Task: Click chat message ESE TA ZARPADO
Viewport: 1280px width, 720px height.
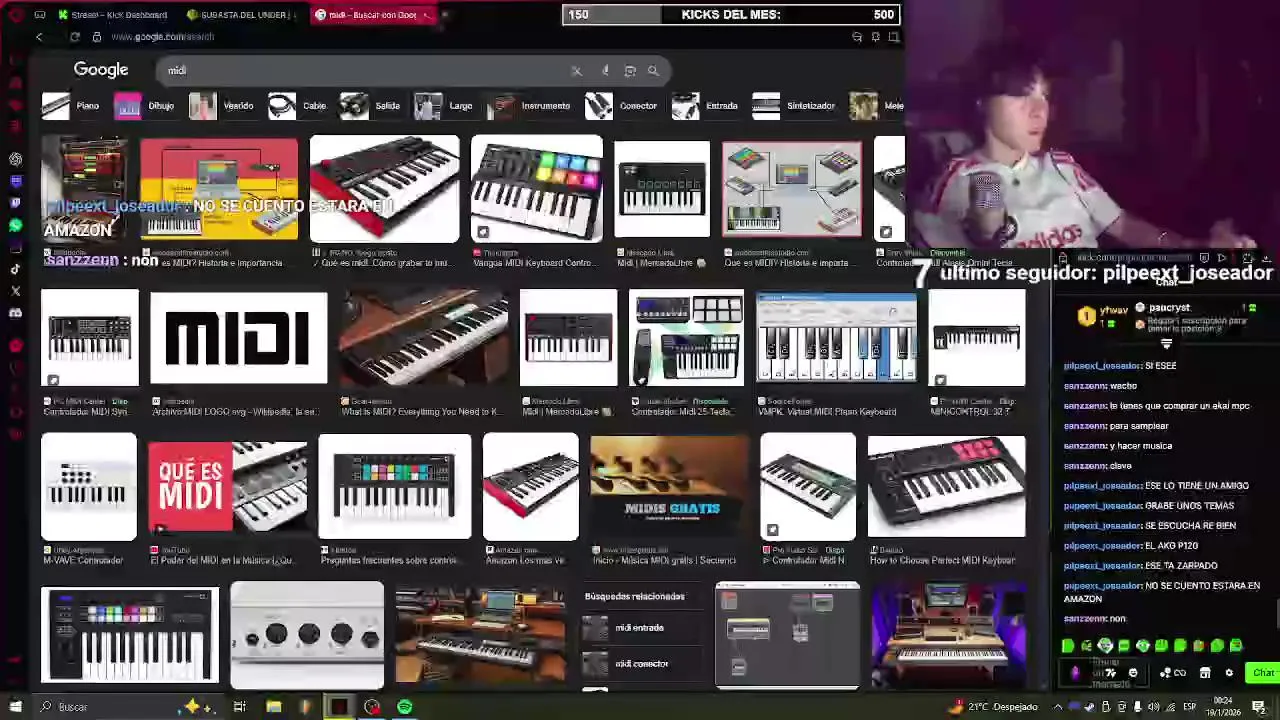Action: tap(1181, 566)
